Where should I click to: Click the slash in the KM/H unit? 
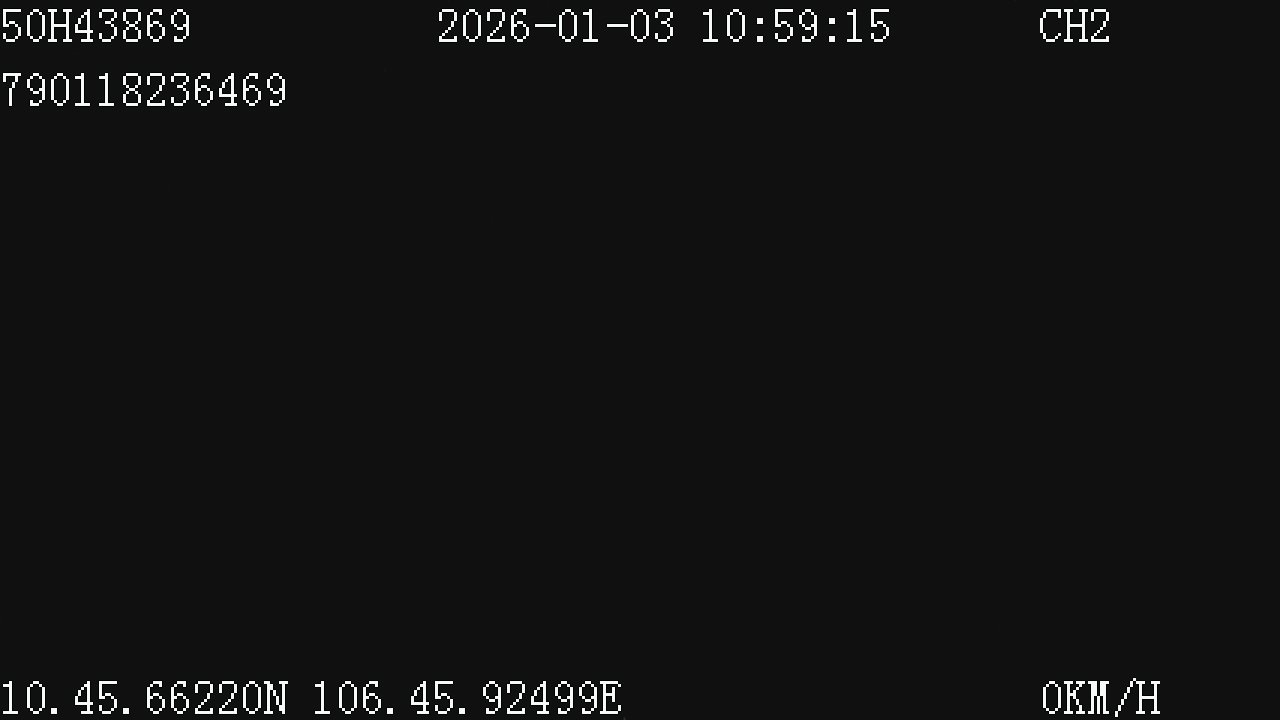click(x=1124, y=698)
